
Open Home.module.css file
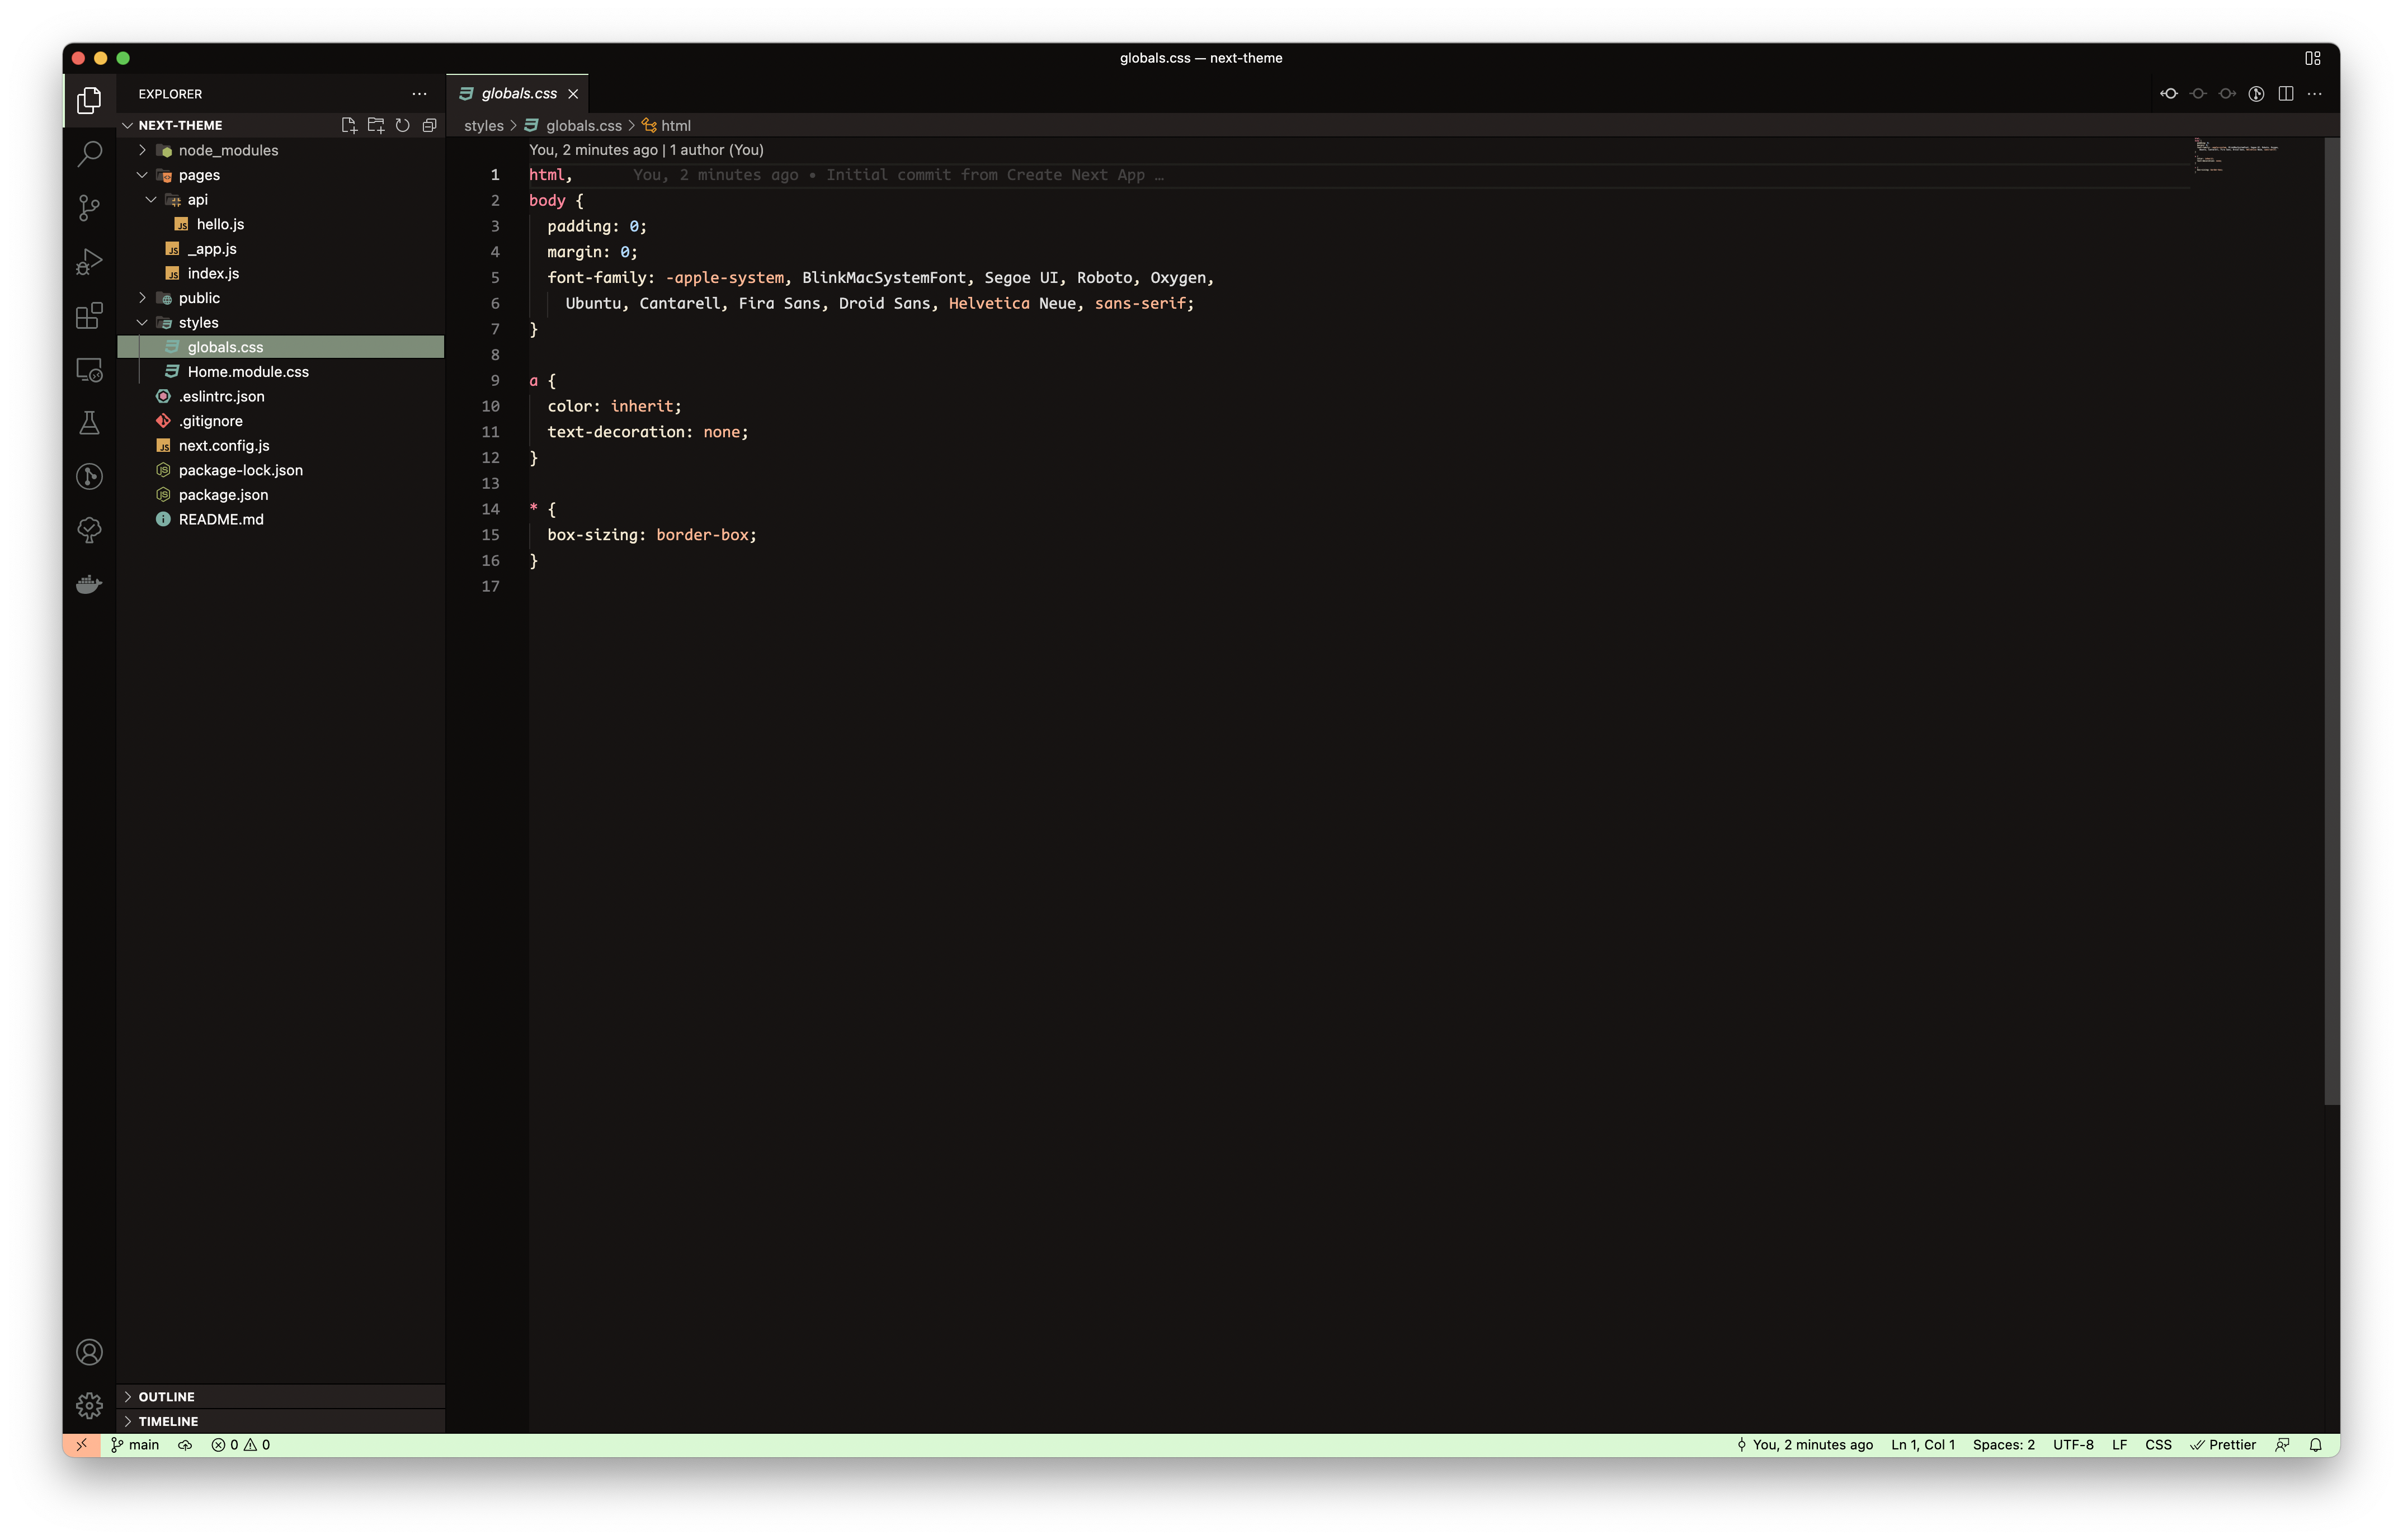coord(248,372)
